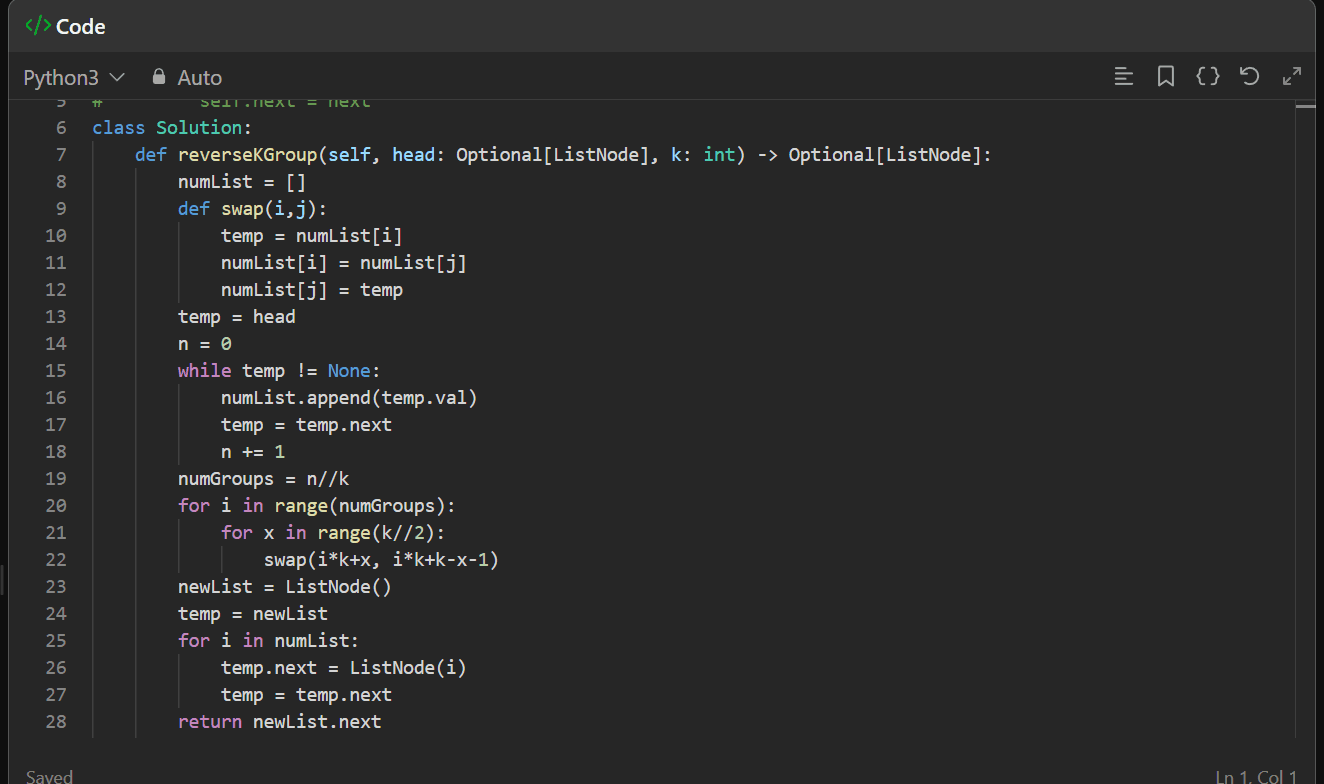
Task: Click the editor's vertical scrollbar
Action: pos(1305,420)
